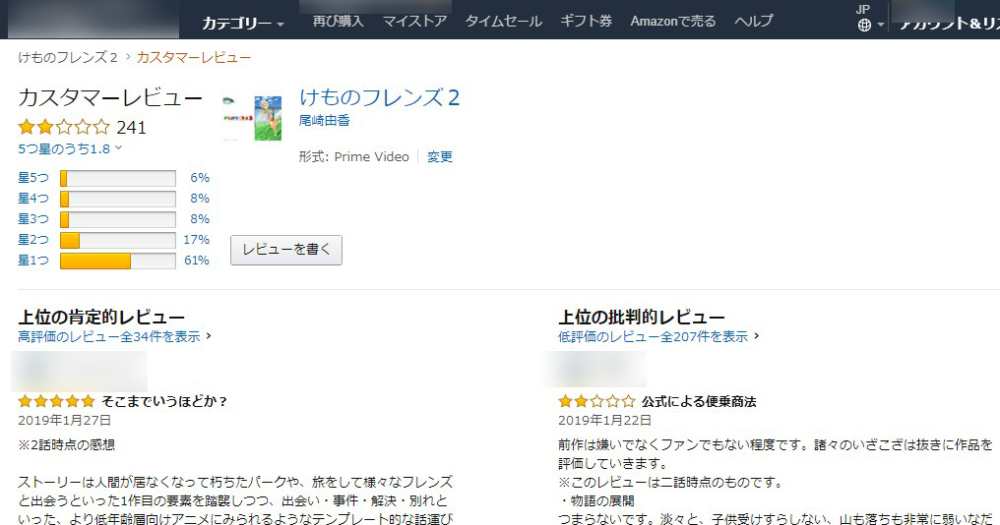Click ※2話時点の感想 text line
The image size is (1000, 525).
pos(66,445)
